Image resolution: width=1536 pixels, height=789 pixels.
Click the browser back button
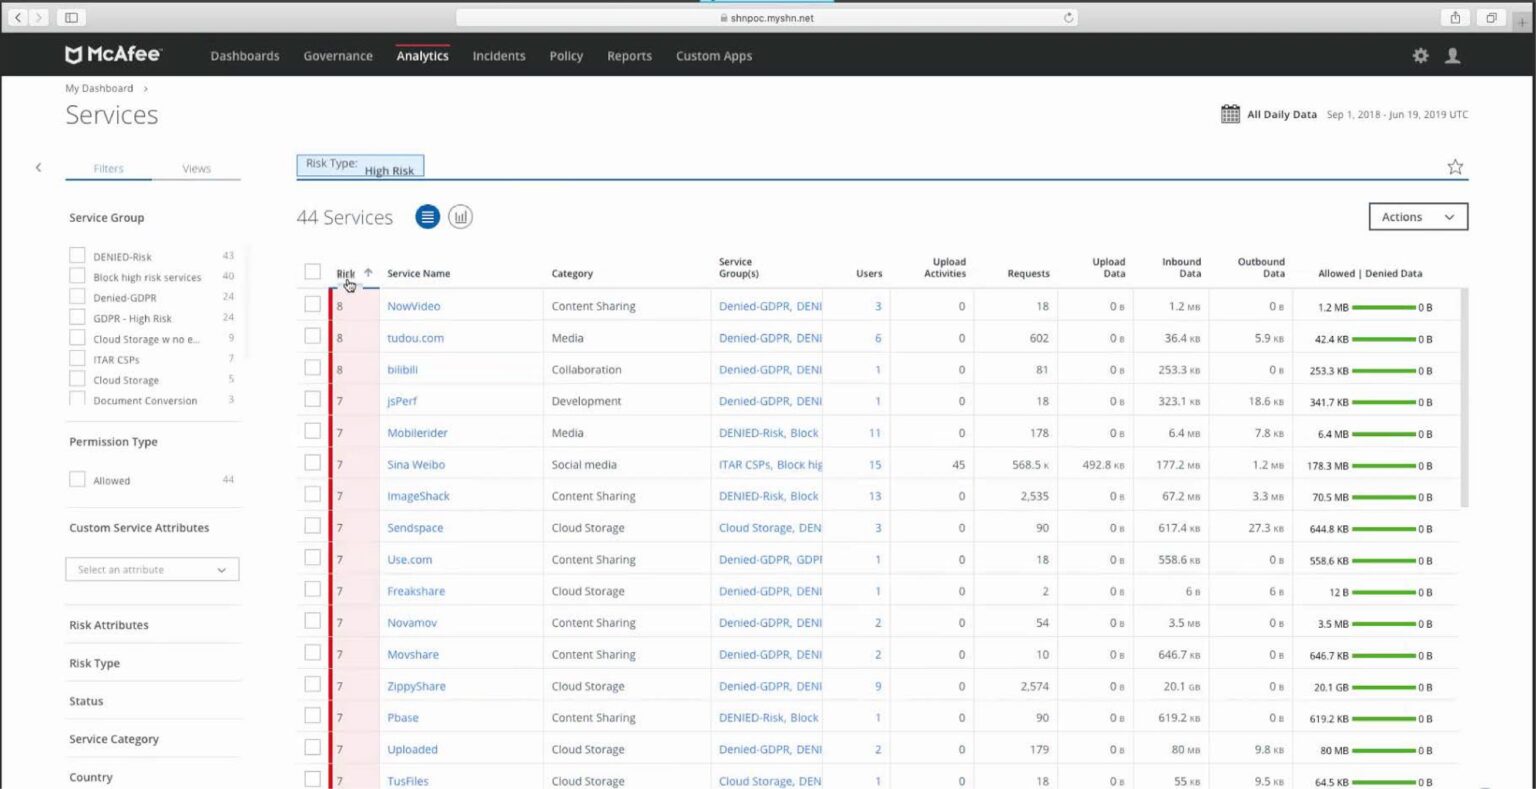[x=17, y=17]
